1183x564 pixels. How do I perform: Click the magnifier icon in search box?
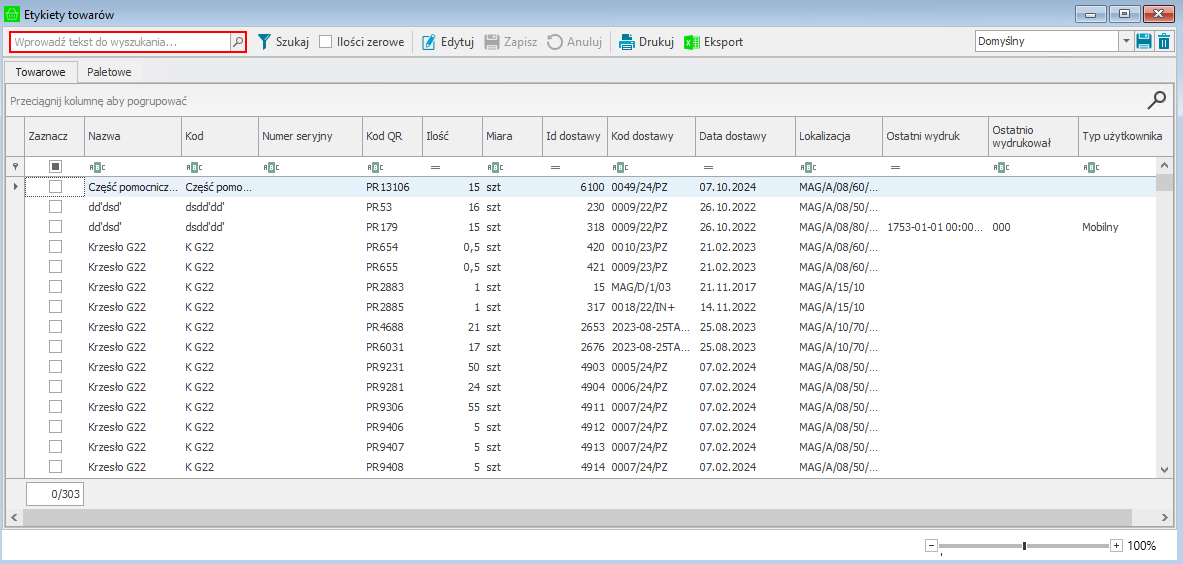click(237, 42)
